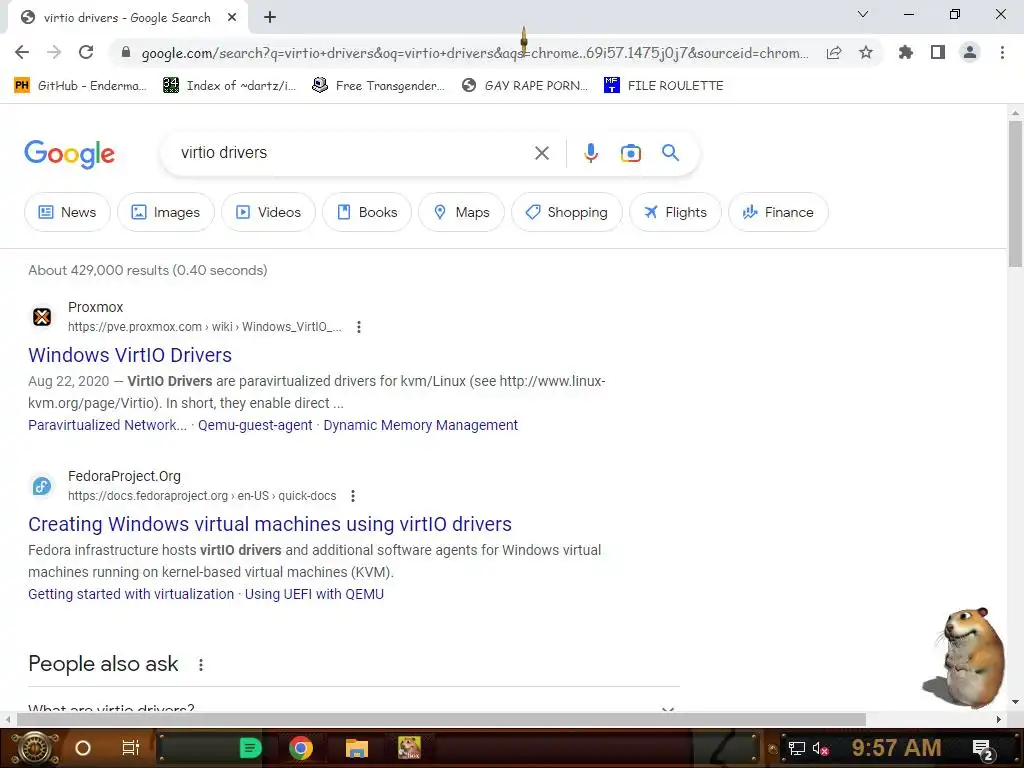
Task: Open the Chrome extensions puzzle menu
Action: pos(905,52)
